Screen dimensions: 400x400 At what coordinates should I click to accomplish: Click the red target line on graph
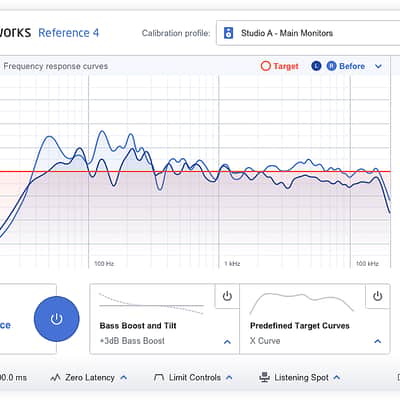(x=195, y=172)
